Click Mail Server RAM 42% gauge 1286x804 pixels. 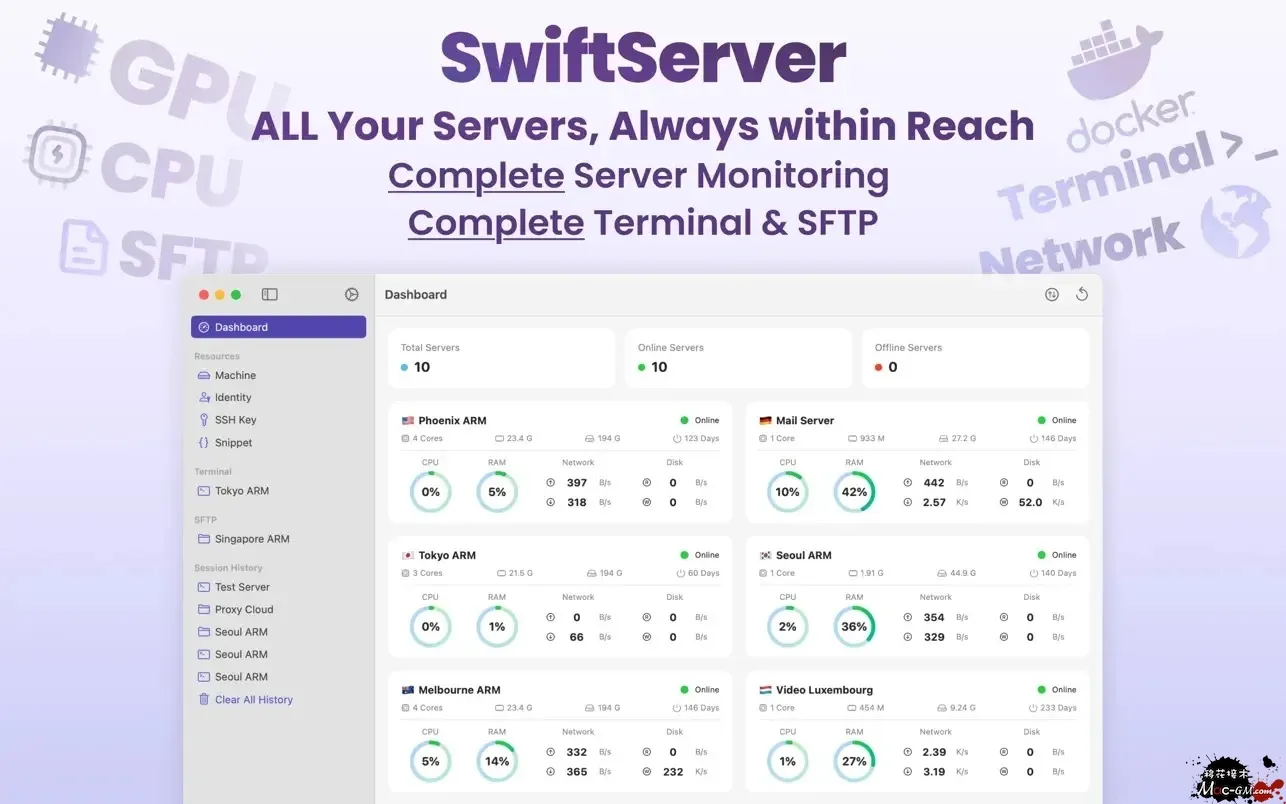point(854,492)
